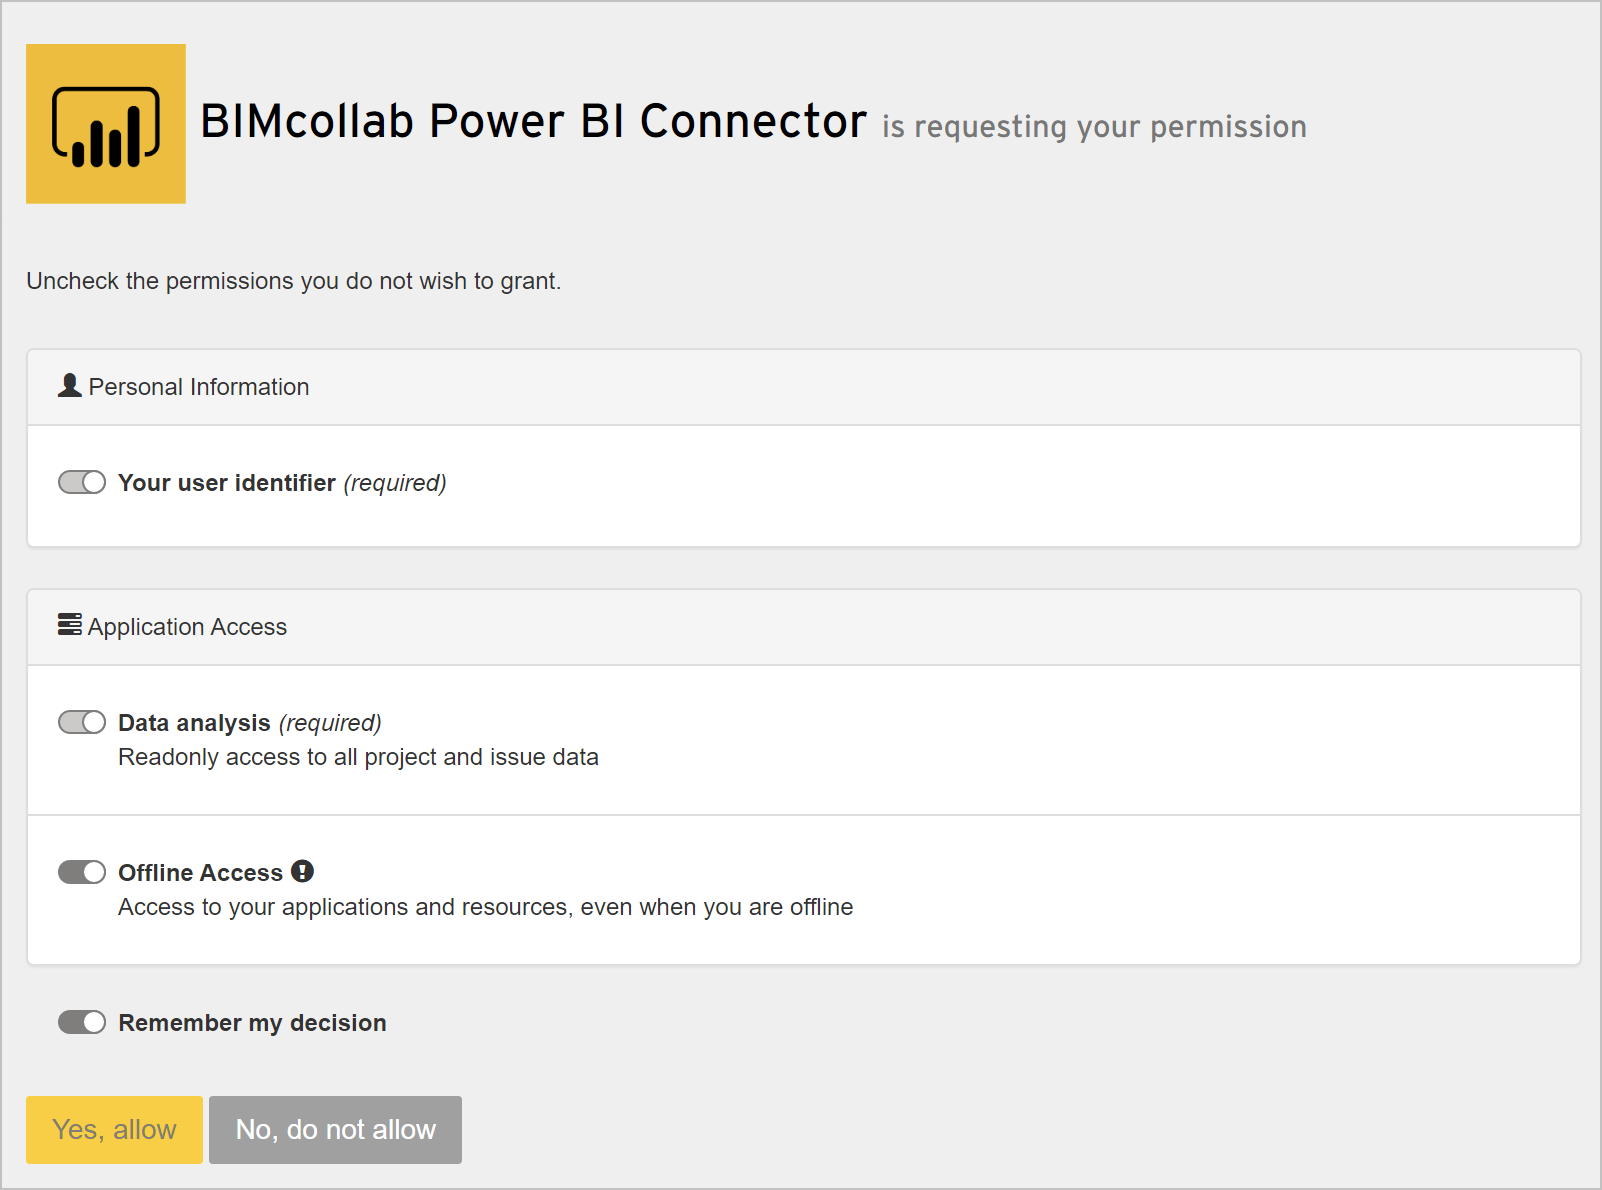This screenshot has width=1602, height=1190.
Task: Click the Your user identifier label
Action: (227, 483)
